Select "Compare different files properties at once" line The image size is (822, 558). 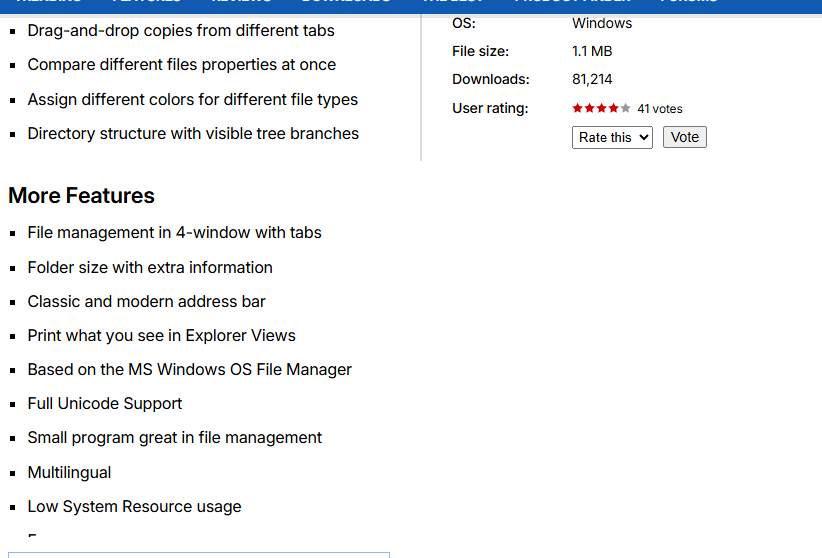pos(182,65)
